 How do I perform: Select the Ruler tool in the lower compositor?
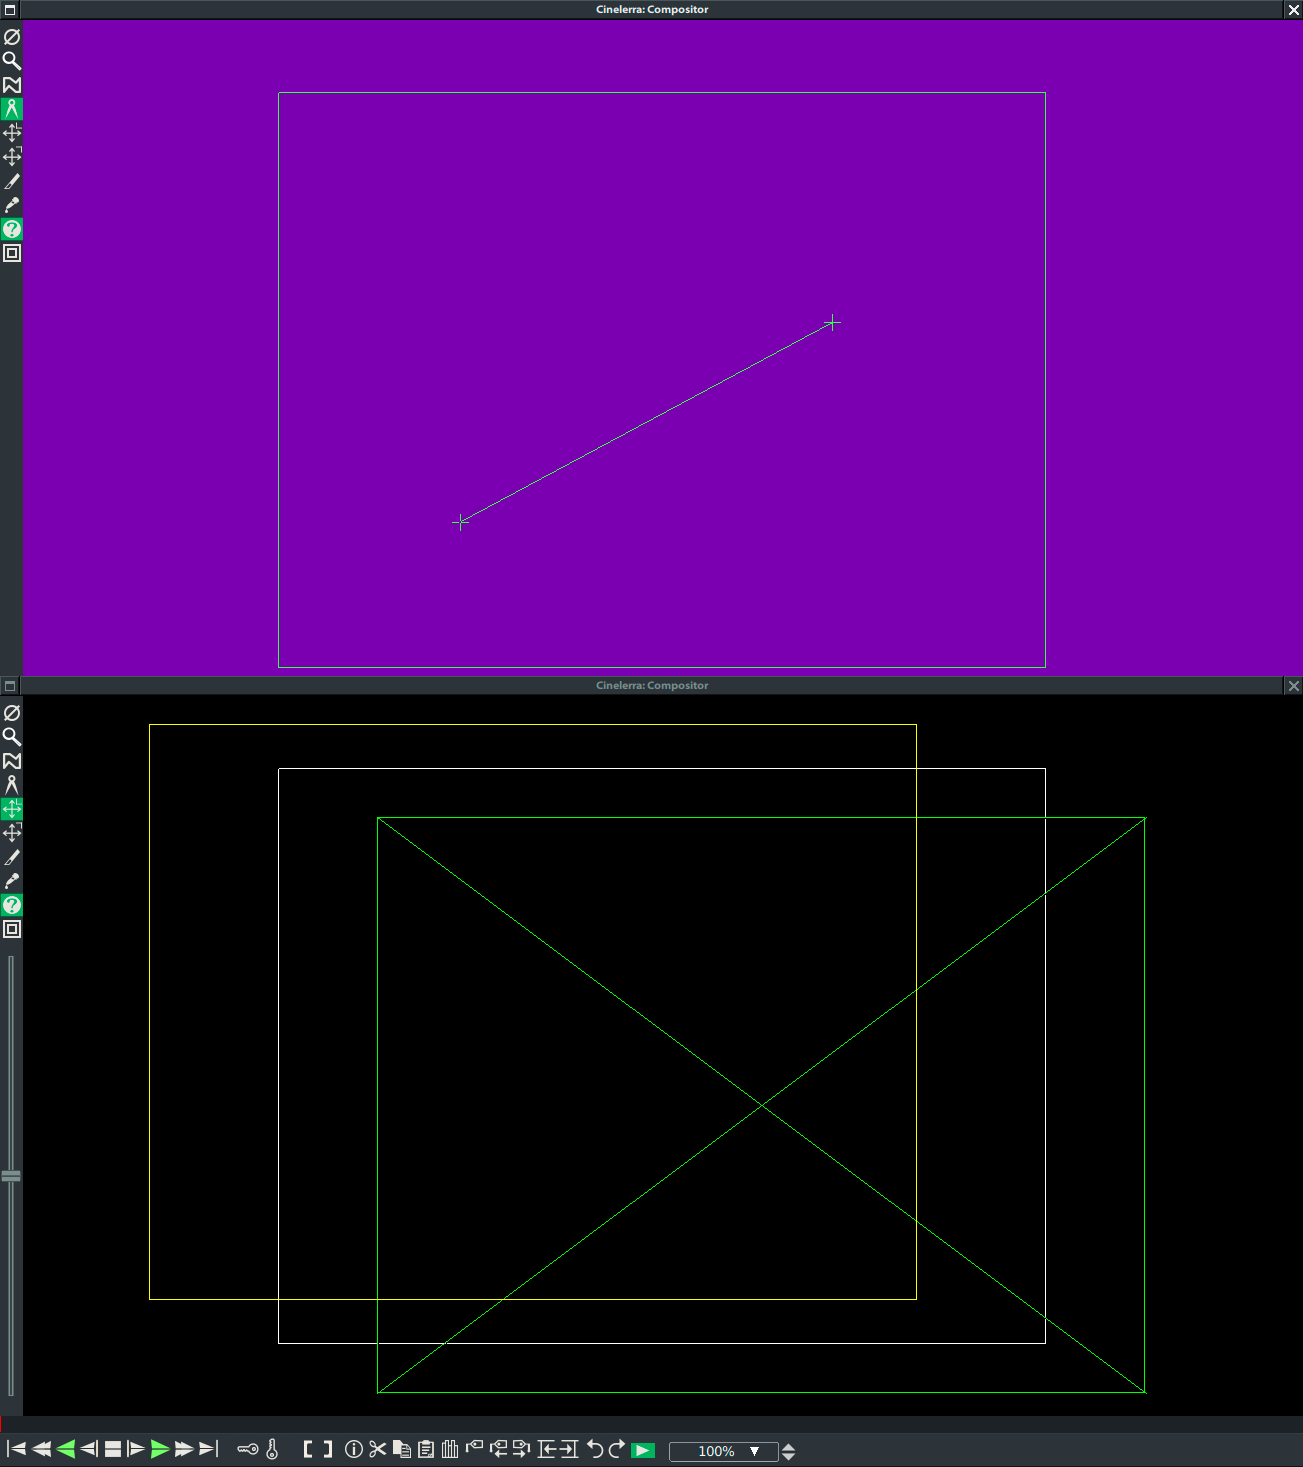[x=12, y=785]
